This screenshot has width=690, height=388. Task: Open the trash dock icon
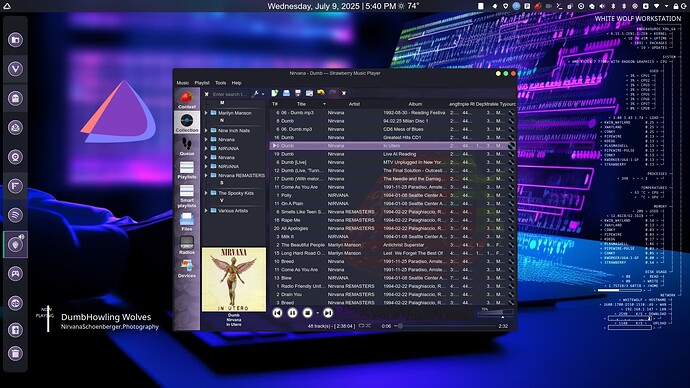pyautogui.click(x=15, y=353)
